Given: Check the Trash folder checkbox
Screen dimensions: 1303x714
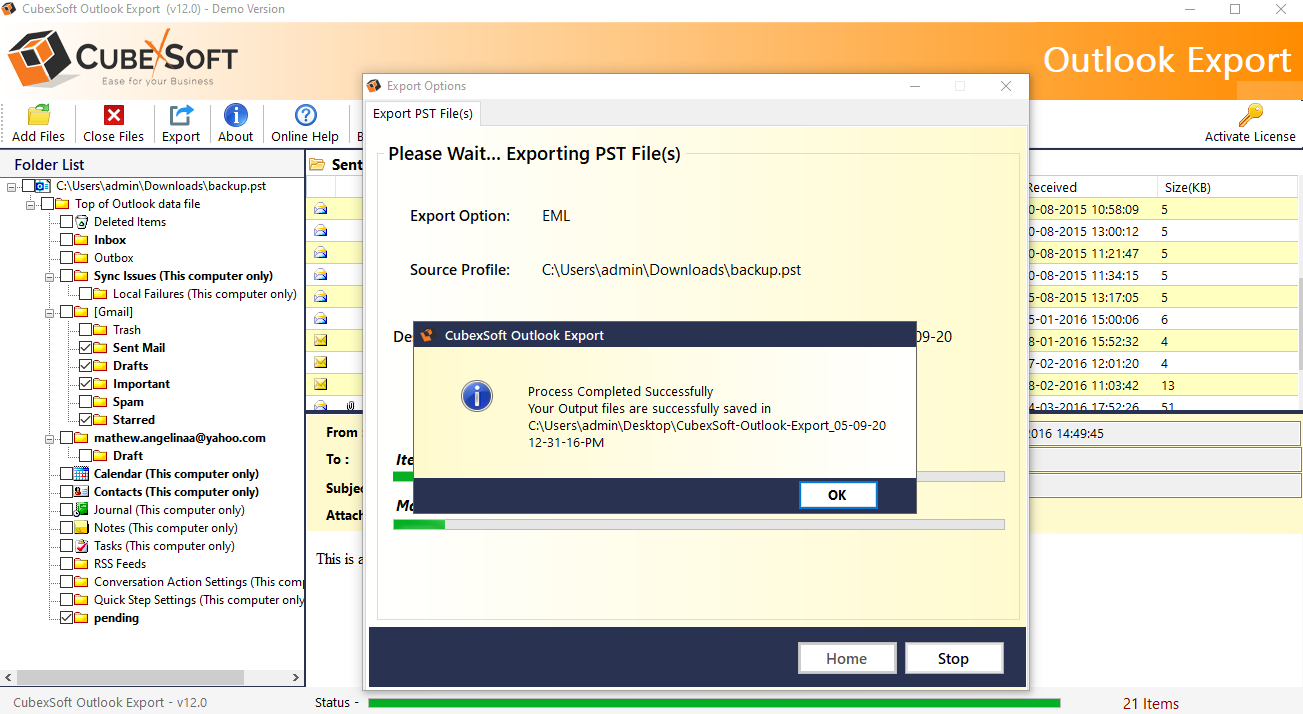Looking at the screenshot, I should [85, 330].
